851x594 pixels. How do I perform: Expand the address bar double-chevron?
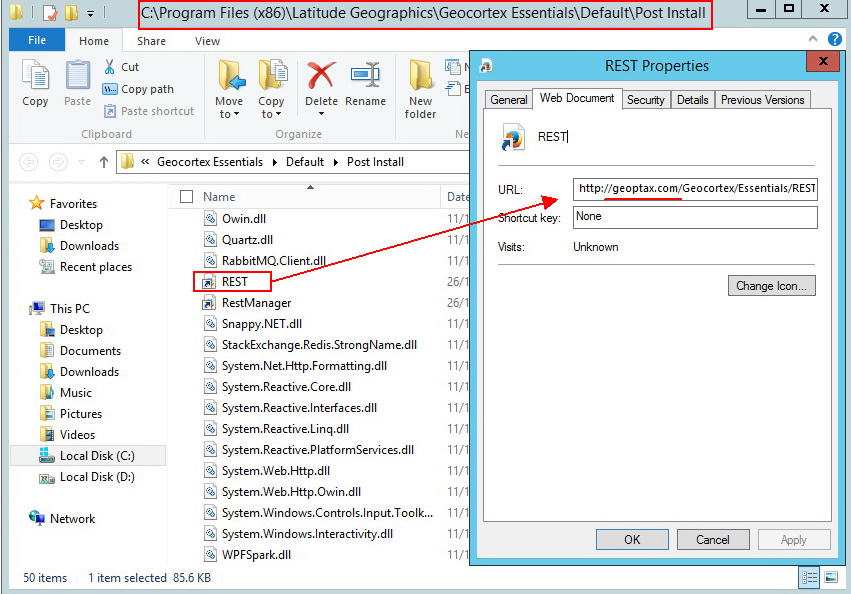(145, 162)
